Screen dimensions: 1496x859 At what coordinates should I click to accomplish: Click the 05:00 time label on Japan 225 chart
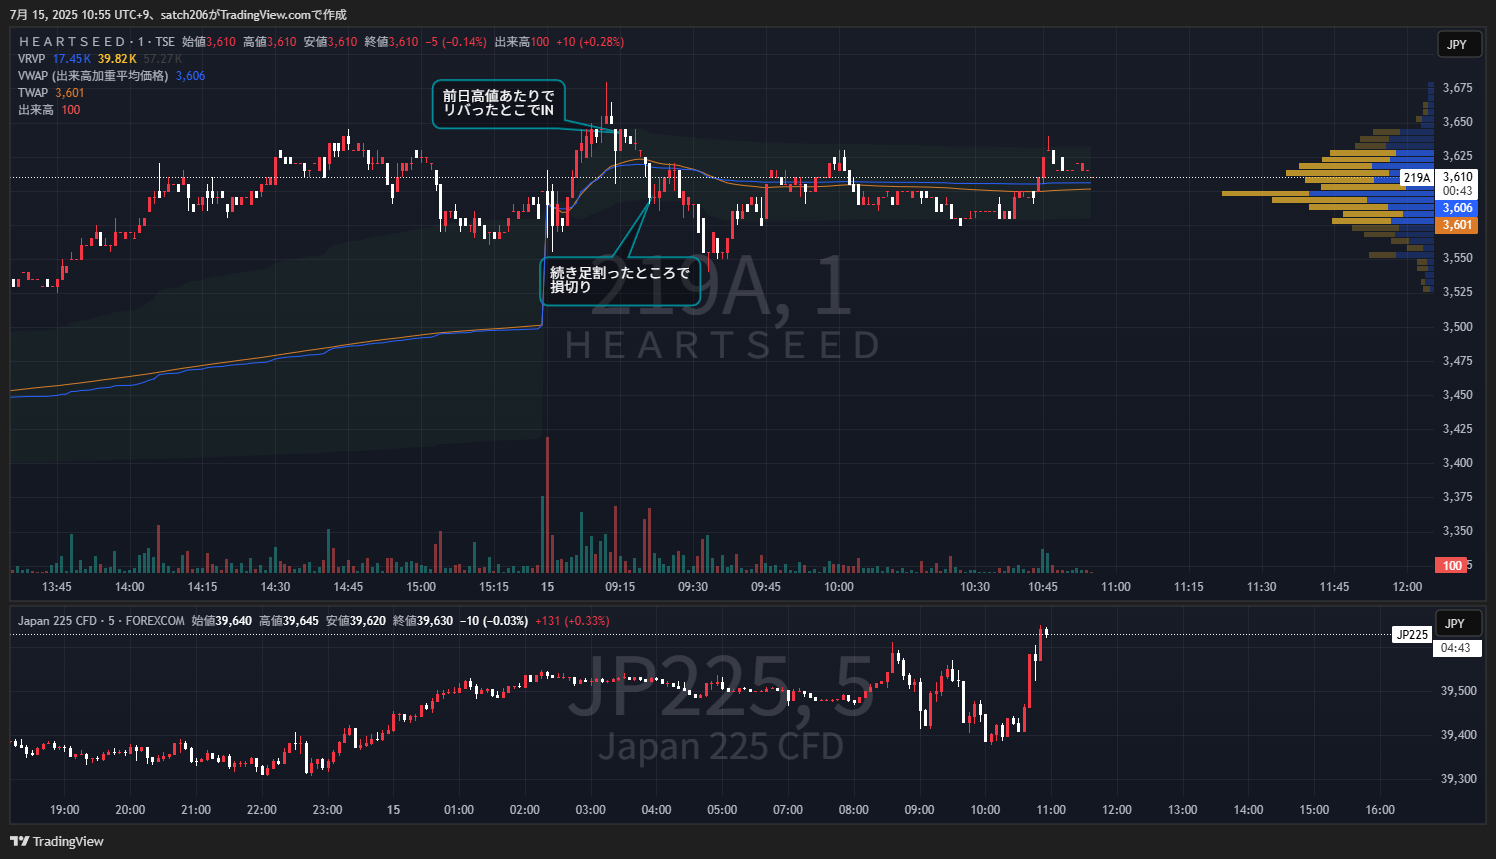[x=722, y=810]
